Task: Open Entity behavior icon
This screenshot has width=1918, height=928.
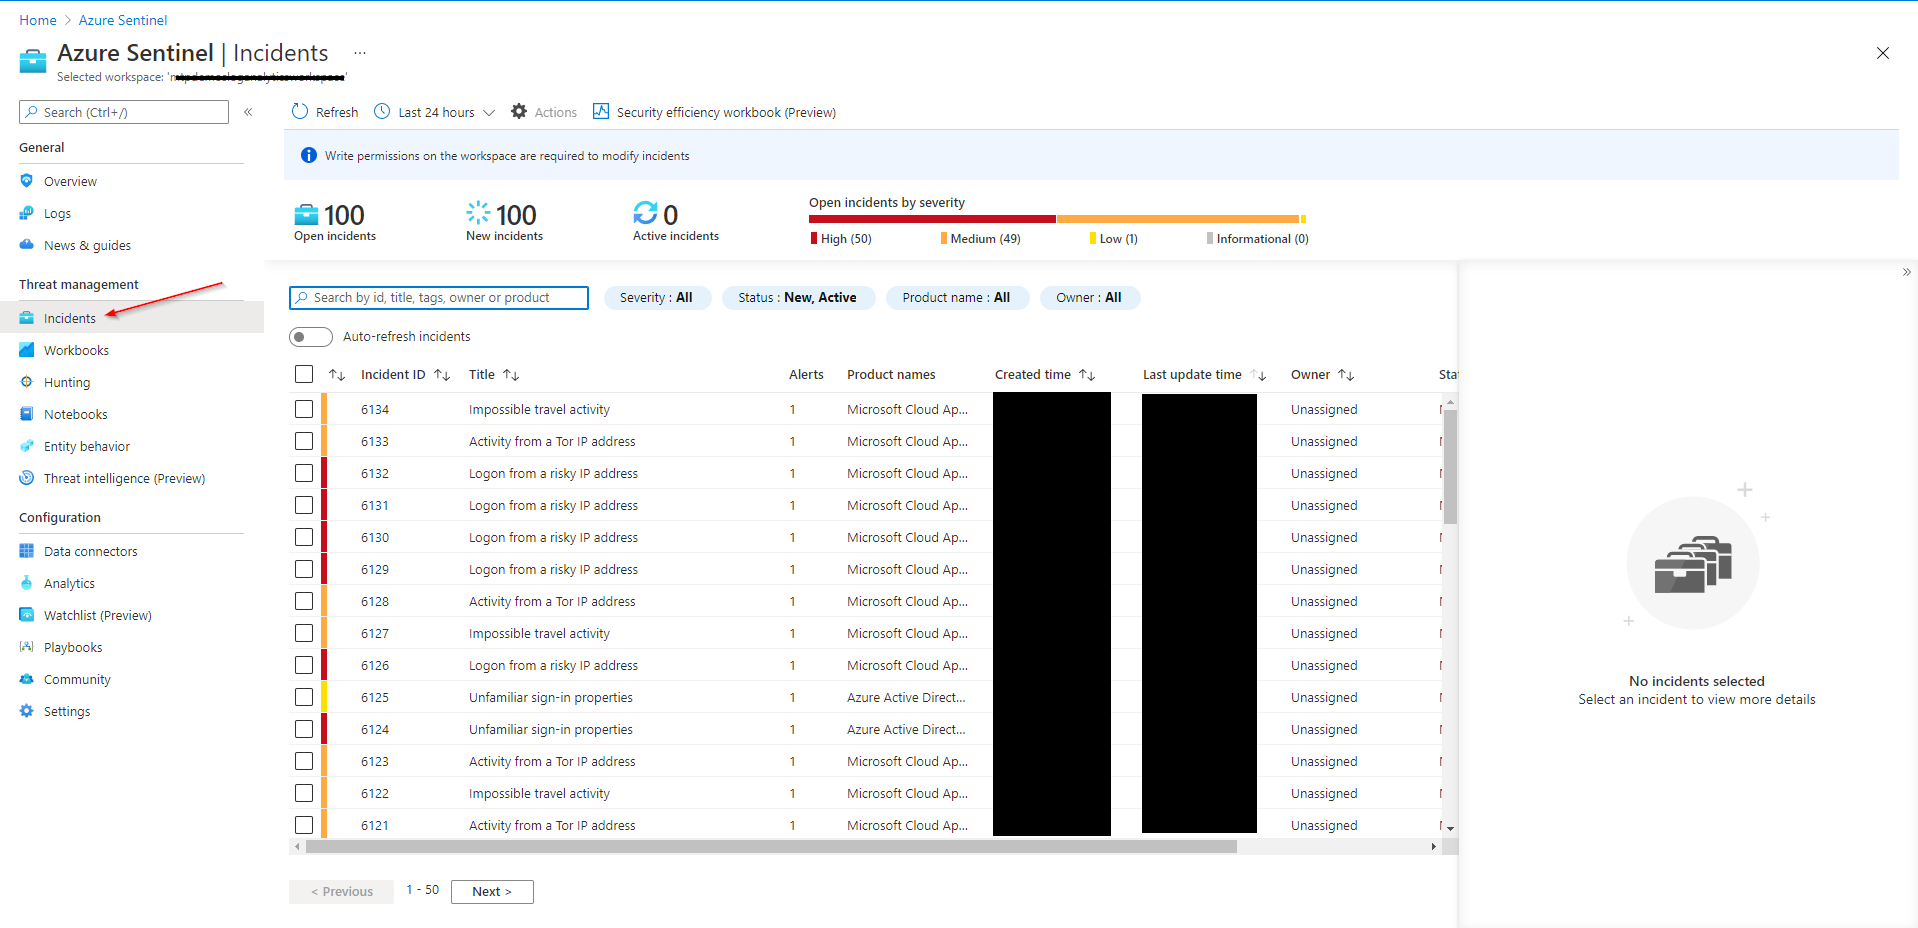Action: (x=27, y=446)
